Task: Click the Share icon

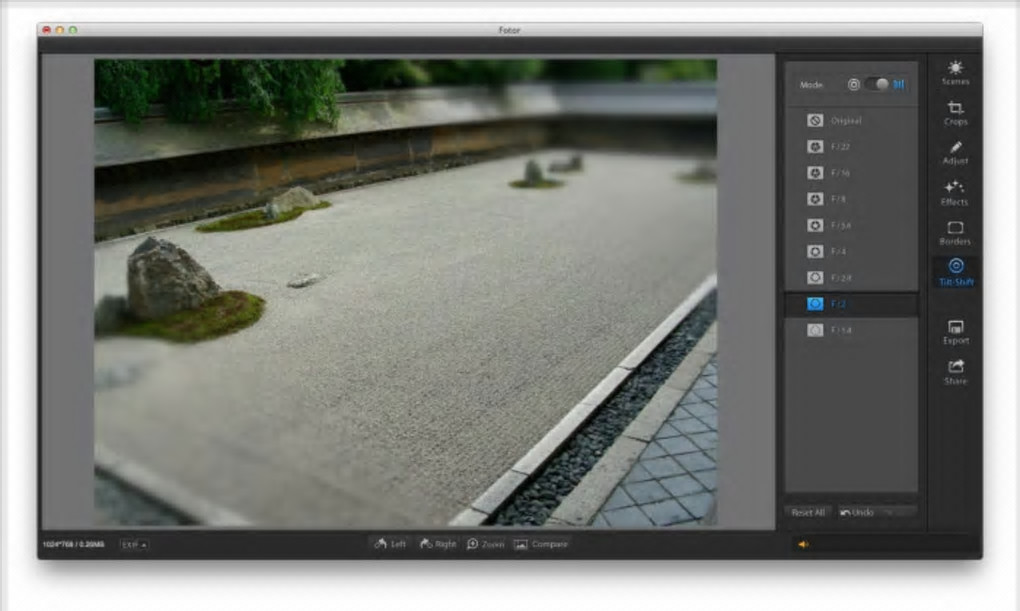Action: pyautogui.click(x=956, y=372)
